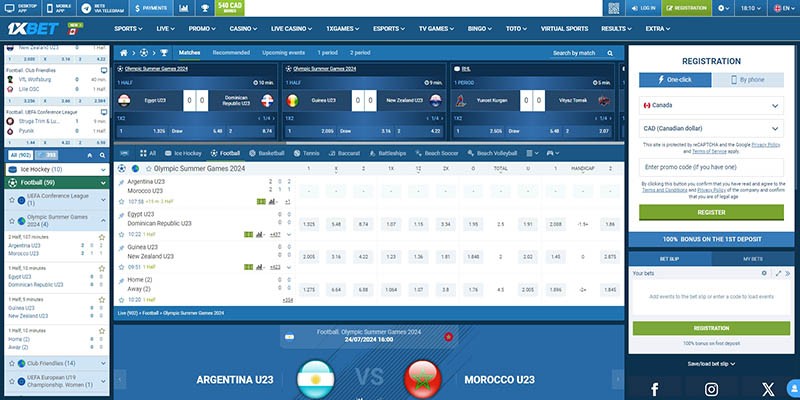Open match pitch view for Egypt U23 row

248,234
